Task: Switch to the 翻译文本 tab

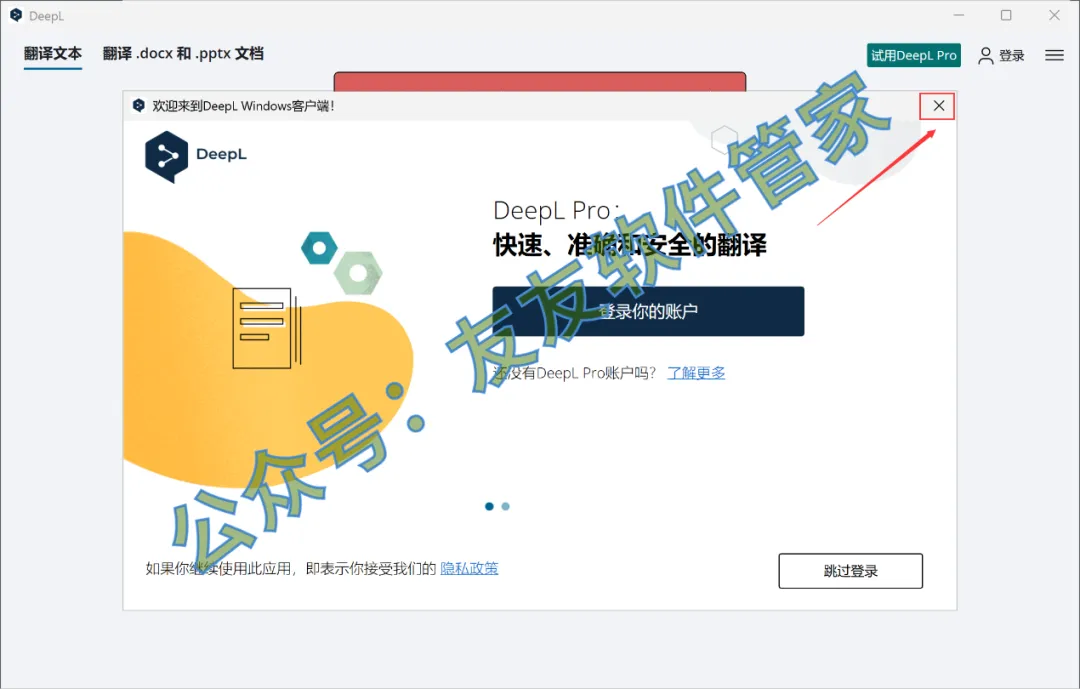Action: [x=52, y=54]
